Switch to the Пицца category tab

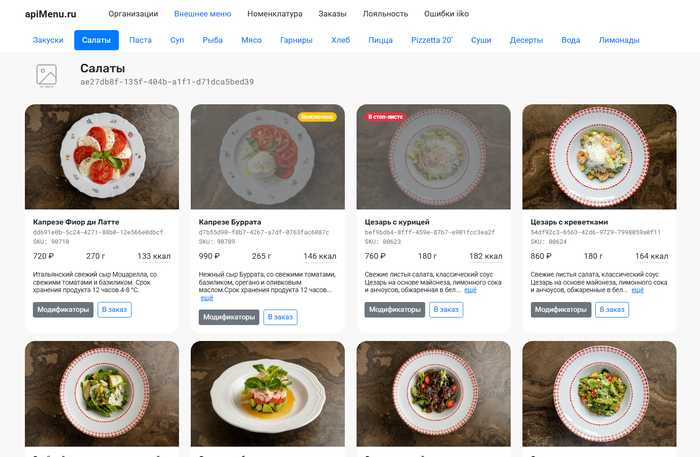(x=380, y=40)
